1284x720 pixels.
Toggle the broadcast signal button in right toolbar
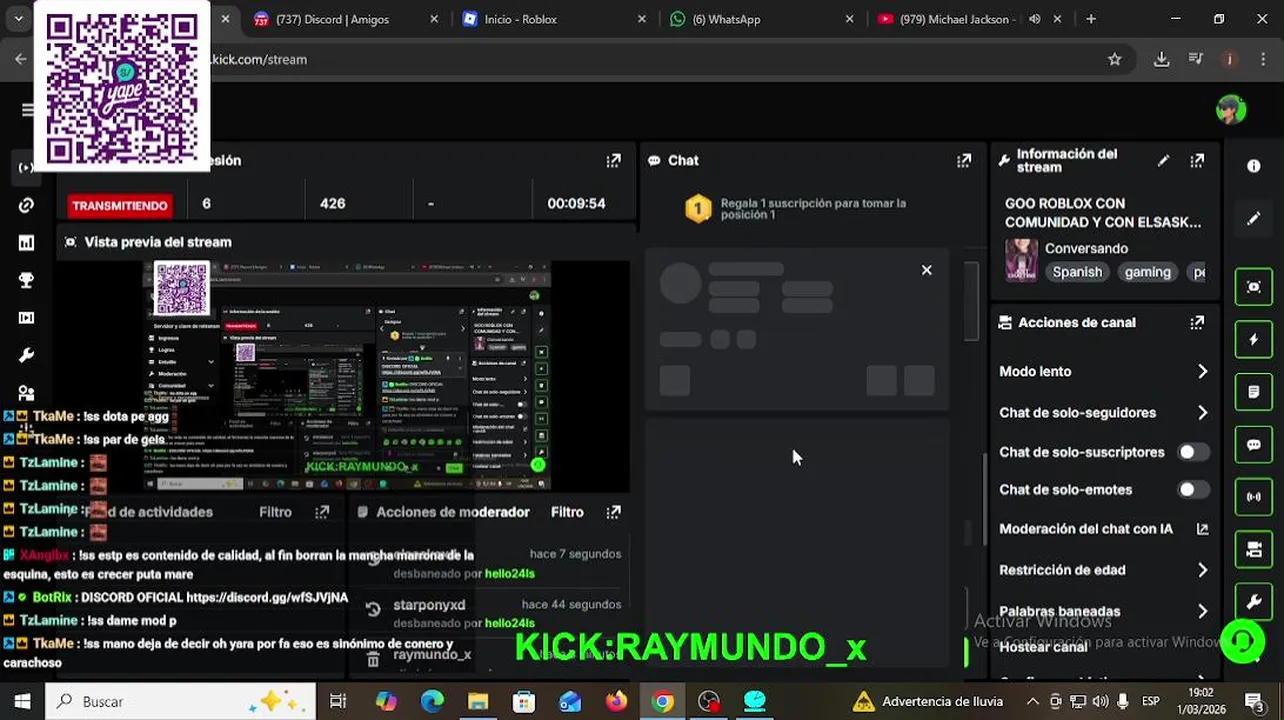(x=1254, y=497)
